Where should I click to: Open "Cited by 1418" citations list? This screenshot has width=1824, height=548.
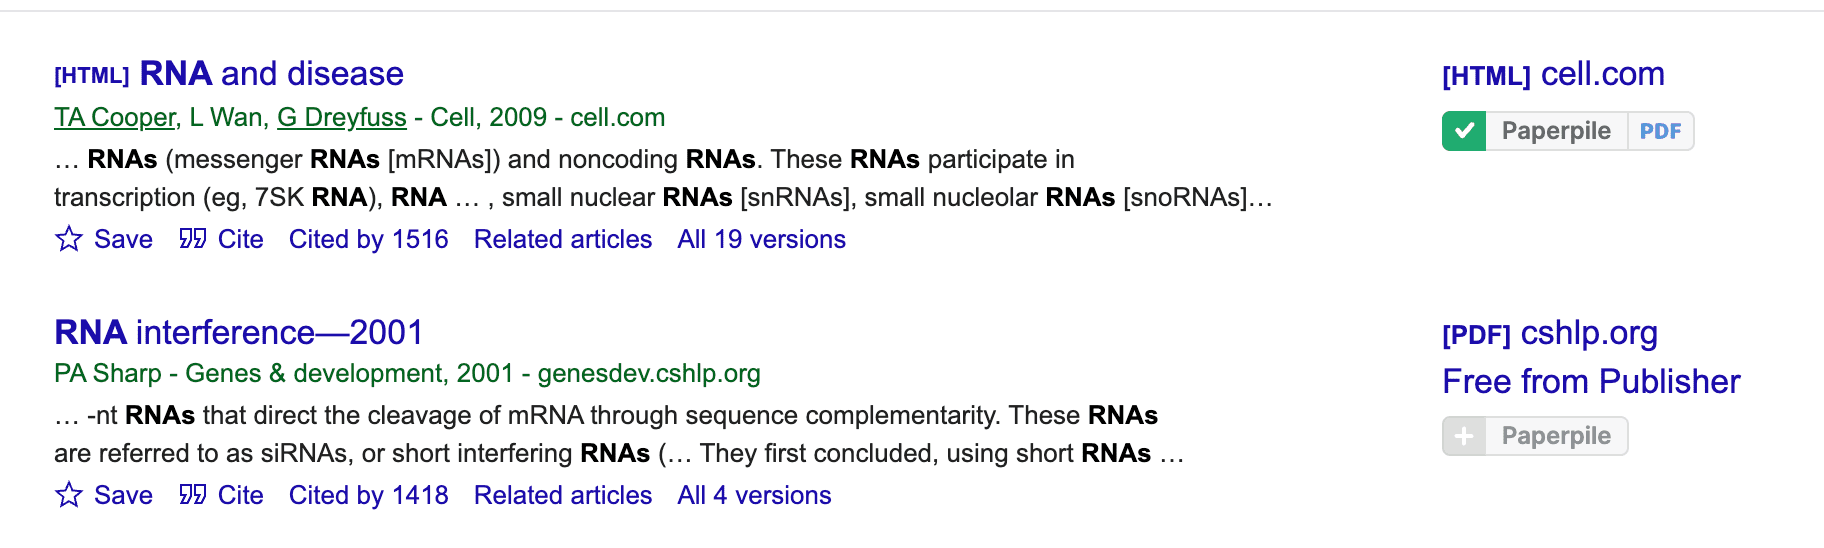click(368, 495)
